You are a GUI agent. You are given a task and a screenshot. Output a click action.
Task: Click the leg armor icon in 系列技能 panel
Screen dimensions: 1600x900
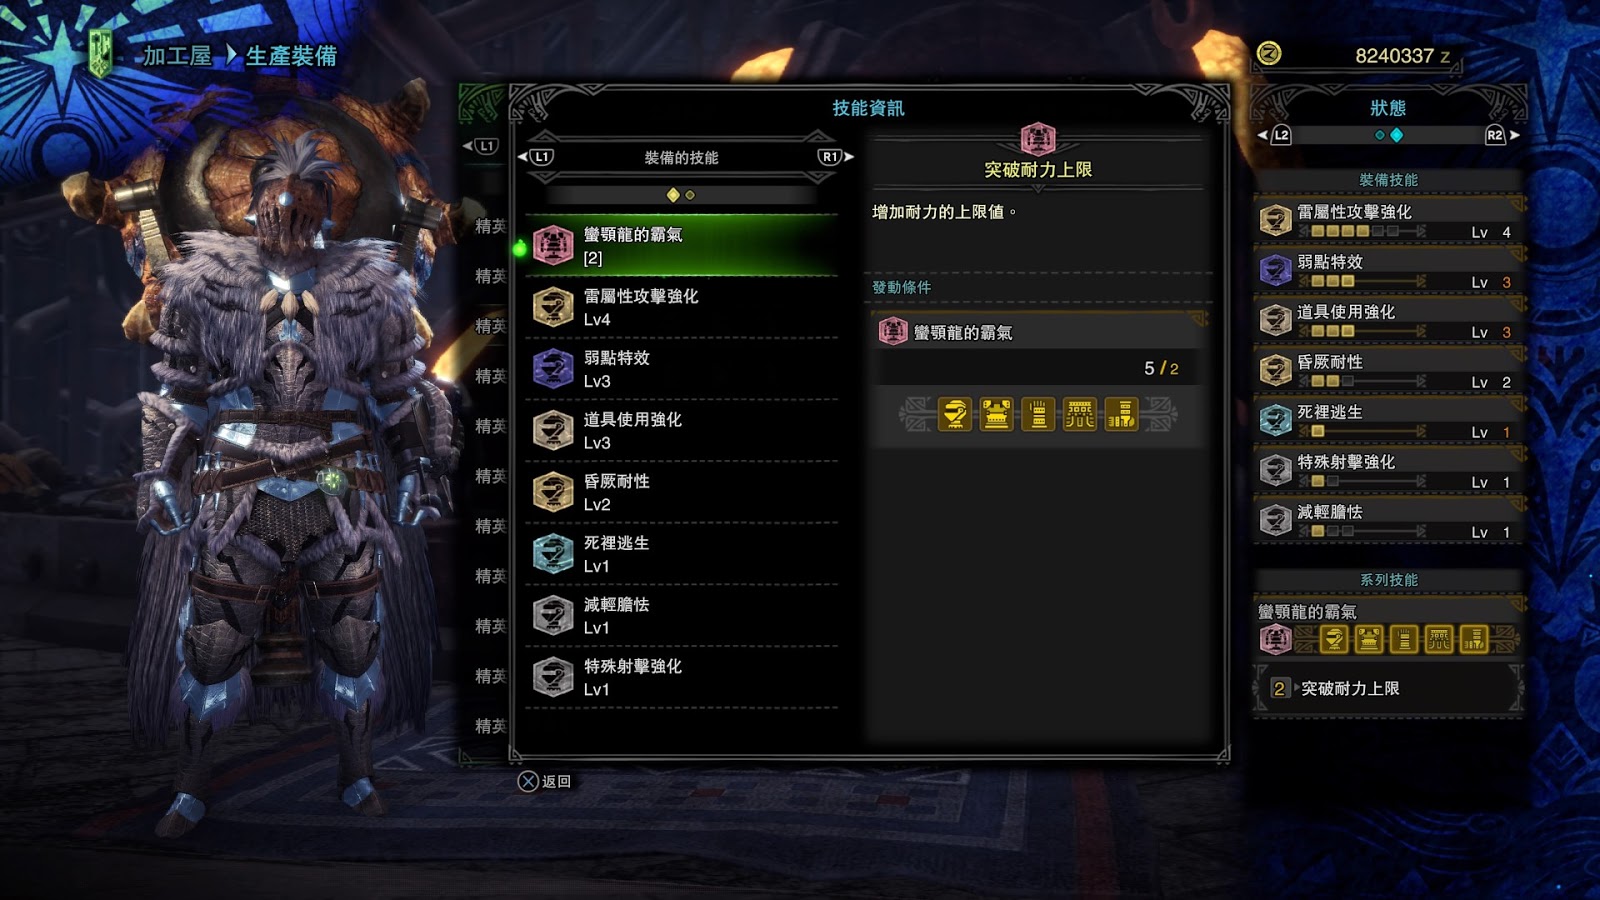click(x=1474, y=639)
